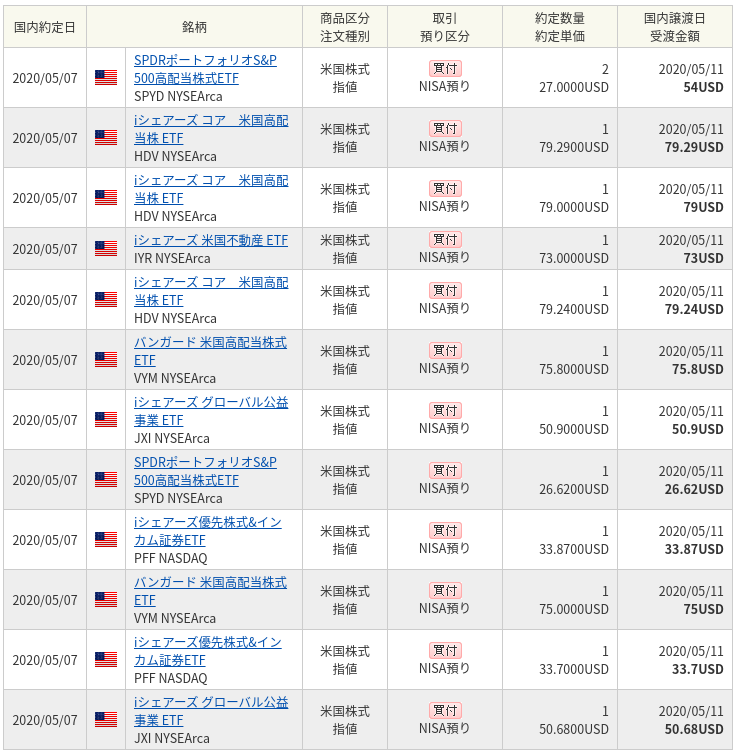738x755 pixels.
Task: Click the 国内譲渡日 受渡金額 column header
Action: (x=674, y=27)
